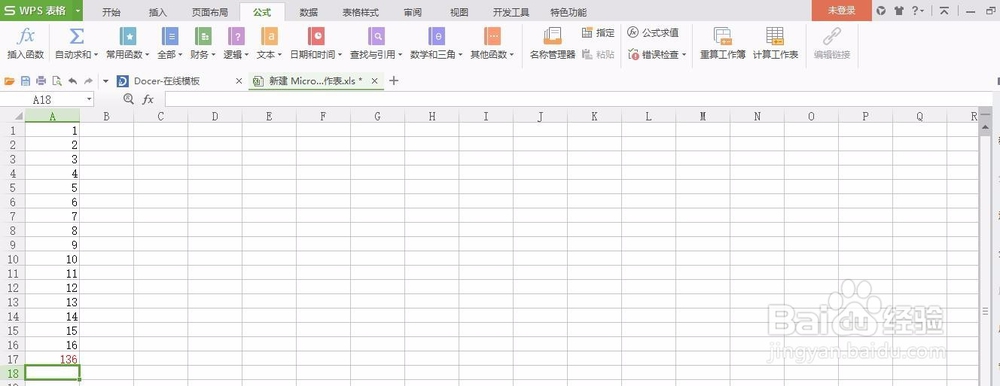
Task: Expand the 错误检查 dropdown arrow
Action: tap(684, 55)
